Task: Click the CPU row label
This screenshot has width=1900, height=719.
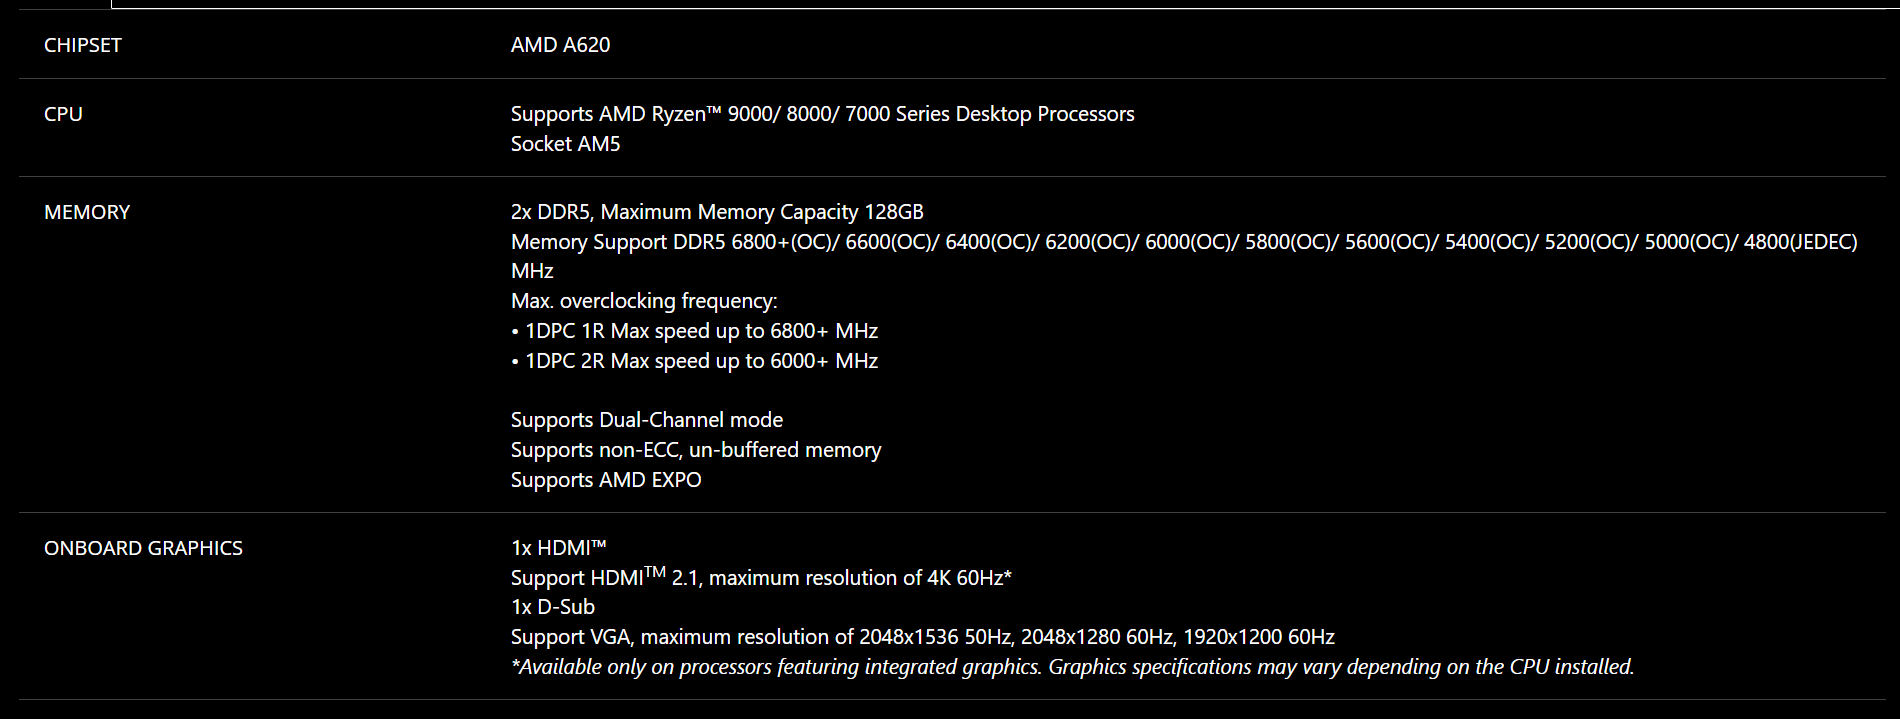Action: pyautogui.click(x=63, y=114)
